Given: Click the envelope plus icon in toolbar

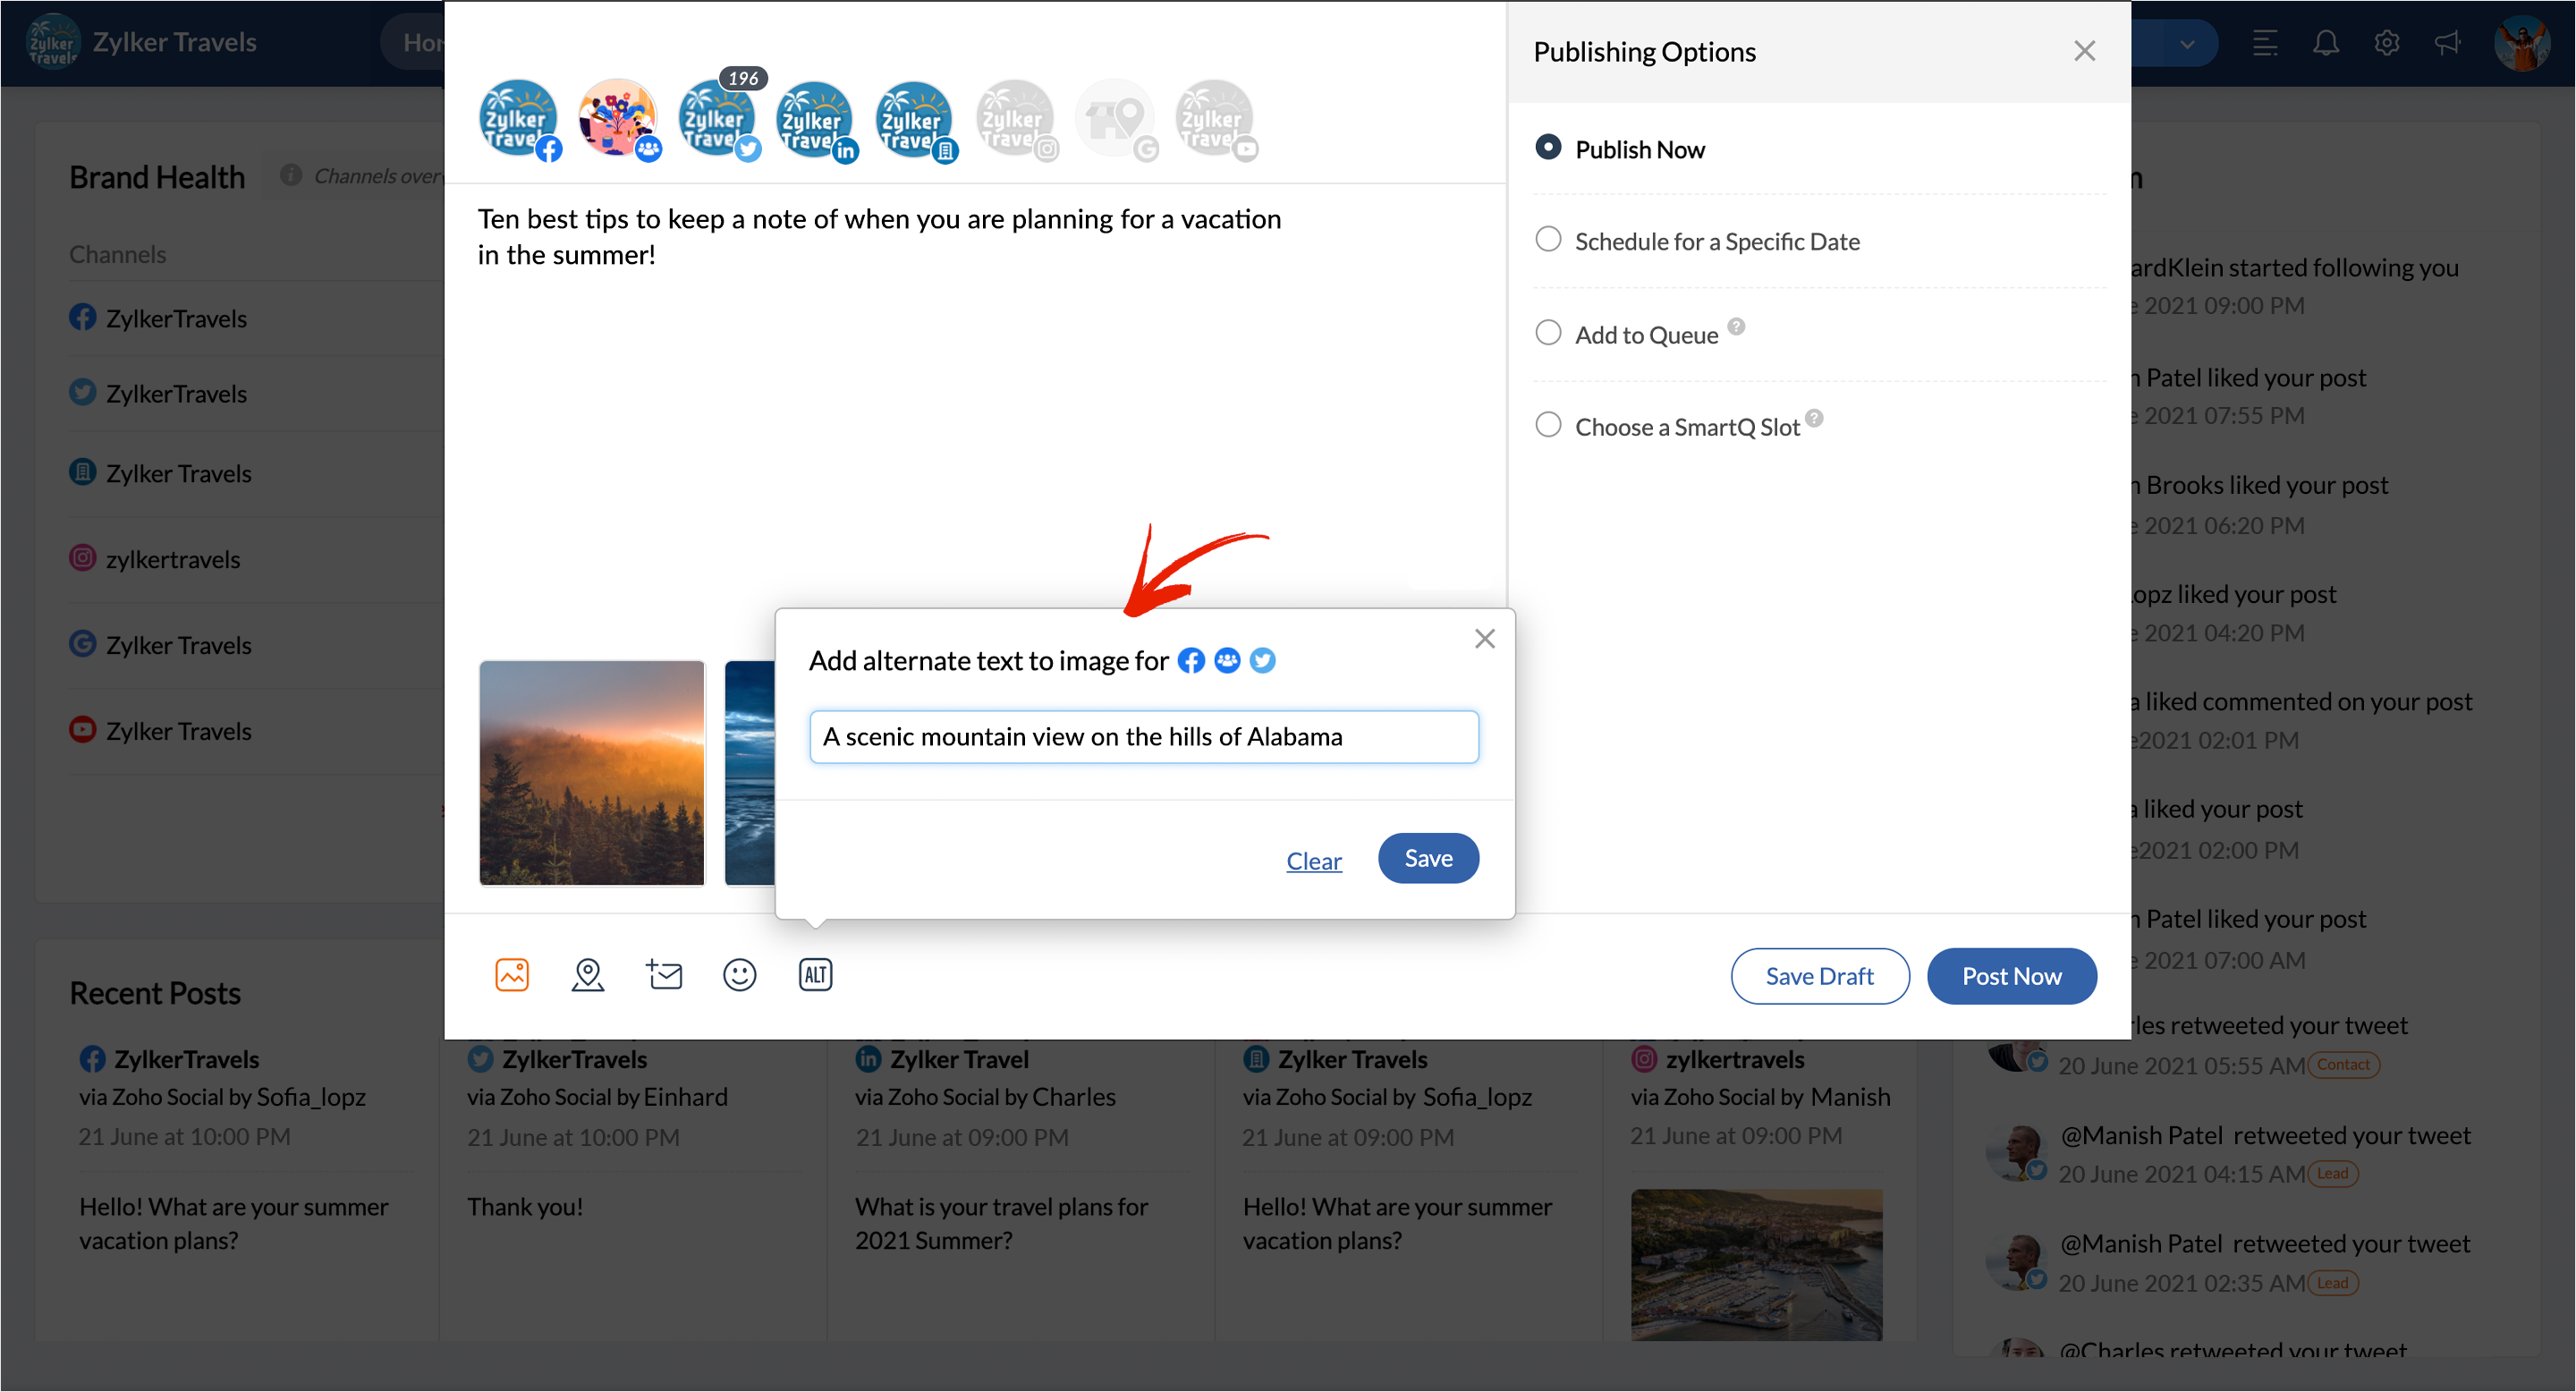Looking at the screenshot, I should pyautogui.click(x=664, y=974).
